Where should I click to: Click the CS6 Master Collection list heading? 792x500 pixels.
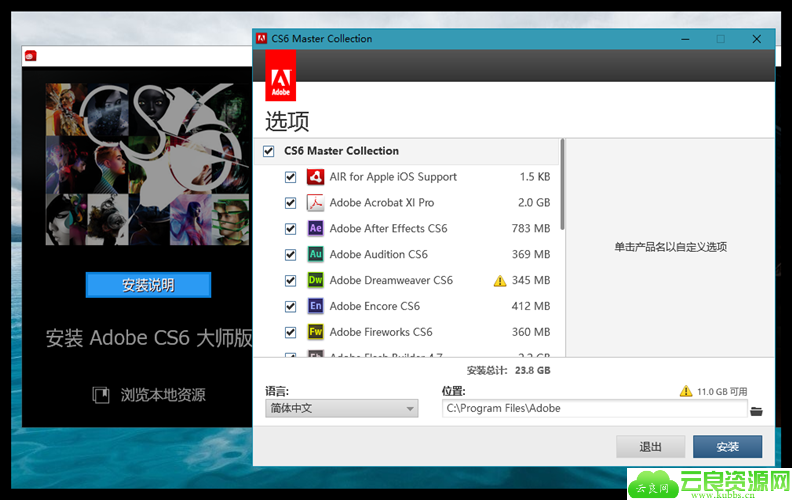[341, 151]
